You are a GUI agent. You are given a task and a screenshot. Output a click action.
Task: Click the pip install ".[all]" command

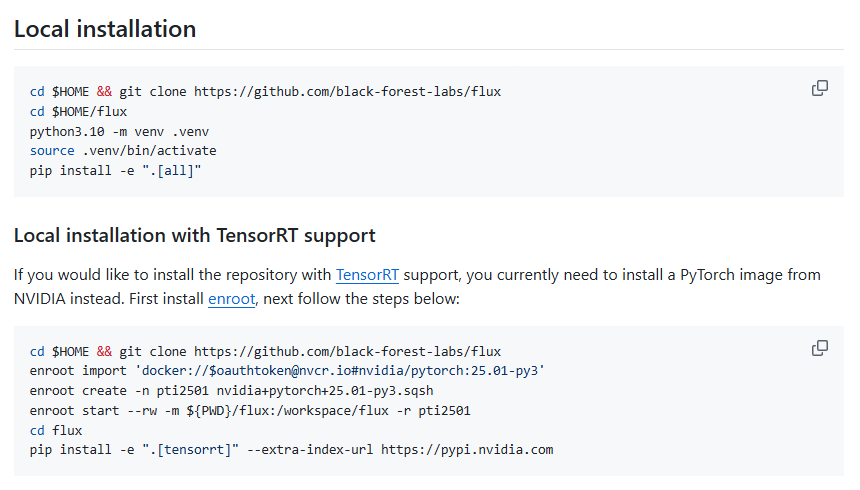(x=115, y=170)
